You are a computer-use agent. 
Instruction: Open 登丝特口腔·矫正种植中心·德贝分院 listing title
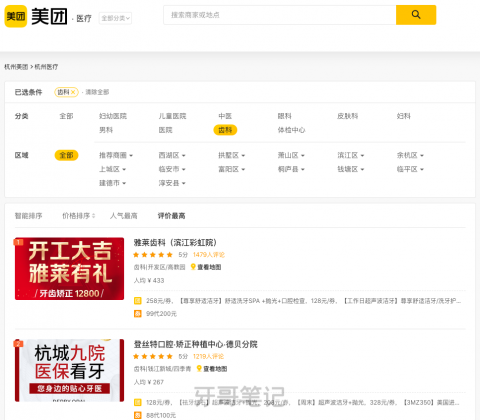click(x=195, y=344)
